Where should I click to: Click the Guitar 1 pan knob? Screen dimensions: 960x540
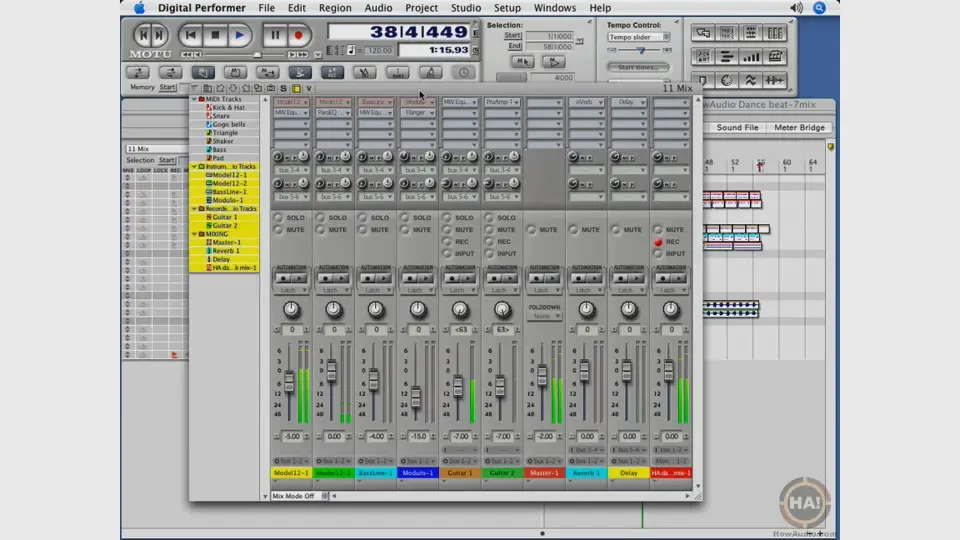point(460,310)
